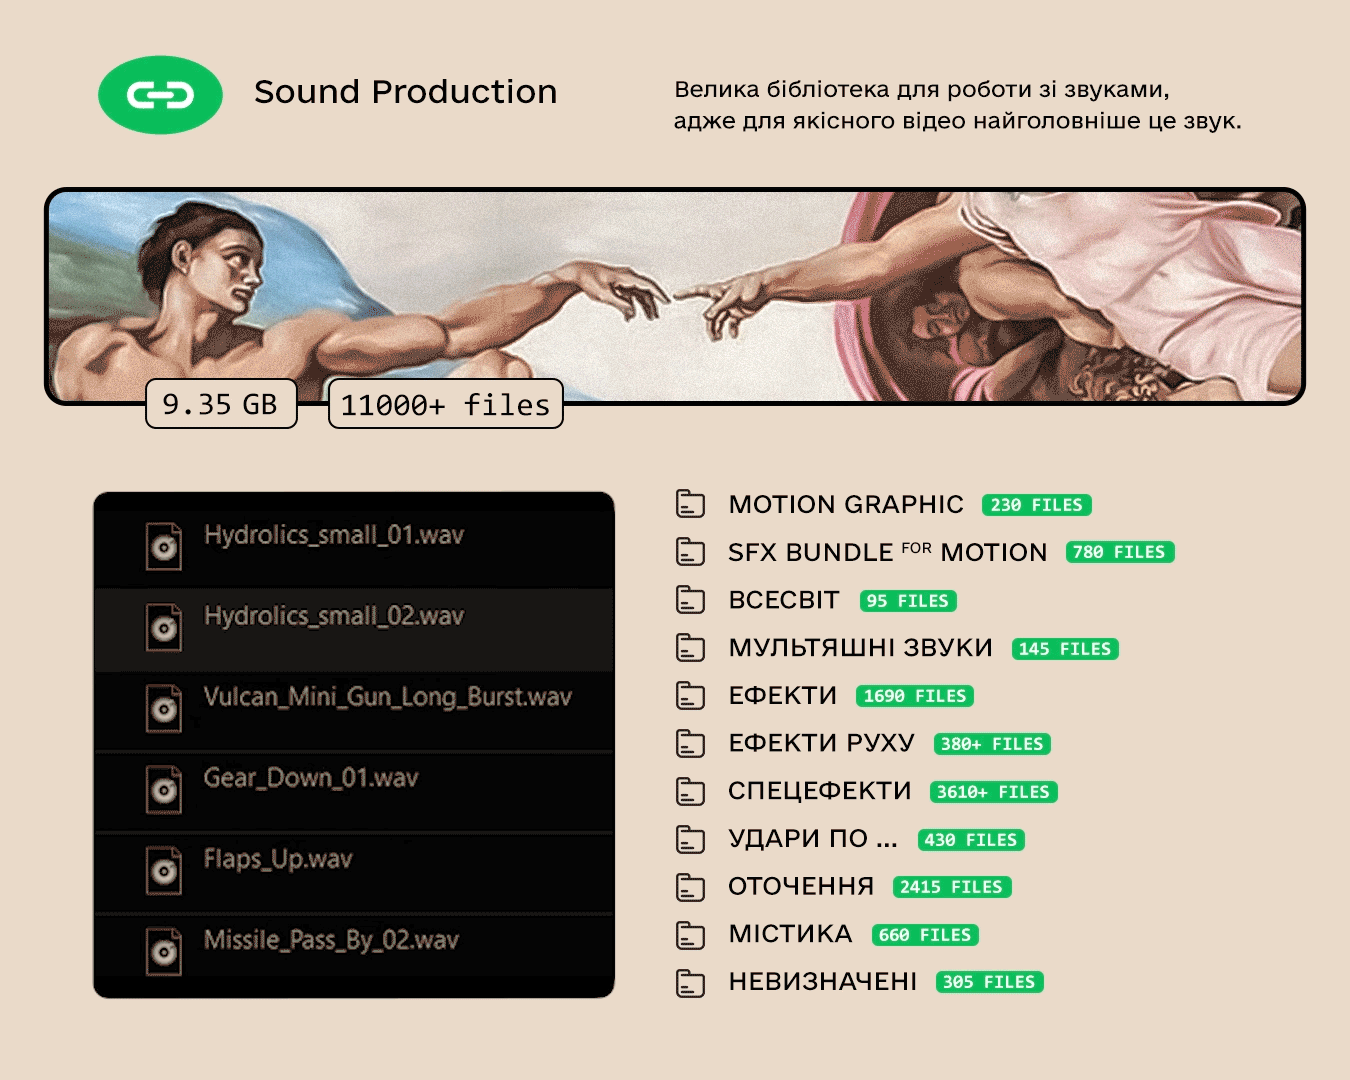Image resolution: width=1350 pixels, height=1080 pixels.
Task: Open the ОТОЧЕННЯ folder icon
Action: click(x=691, y=887)
